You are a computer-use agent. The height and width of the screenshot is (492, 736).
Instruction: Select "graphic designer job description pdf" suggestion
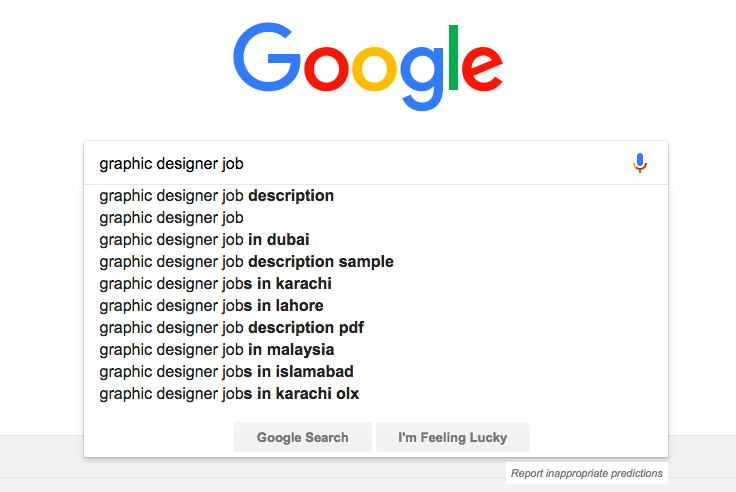[x=234, y=328]
